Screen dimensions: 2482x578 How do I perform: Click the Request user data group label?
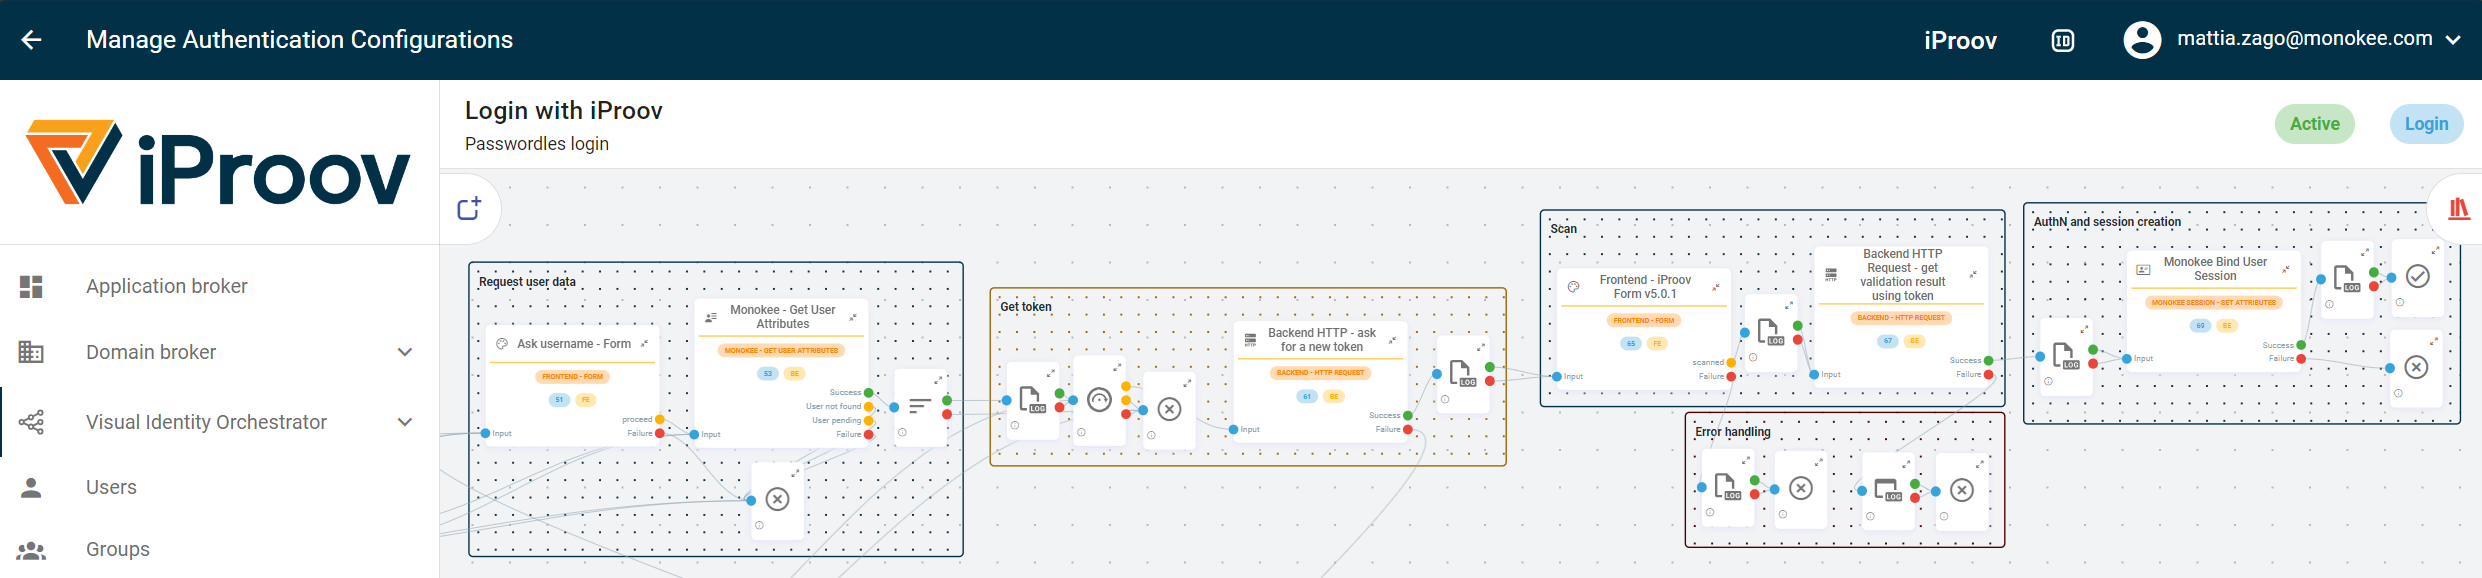click(527, 282)
